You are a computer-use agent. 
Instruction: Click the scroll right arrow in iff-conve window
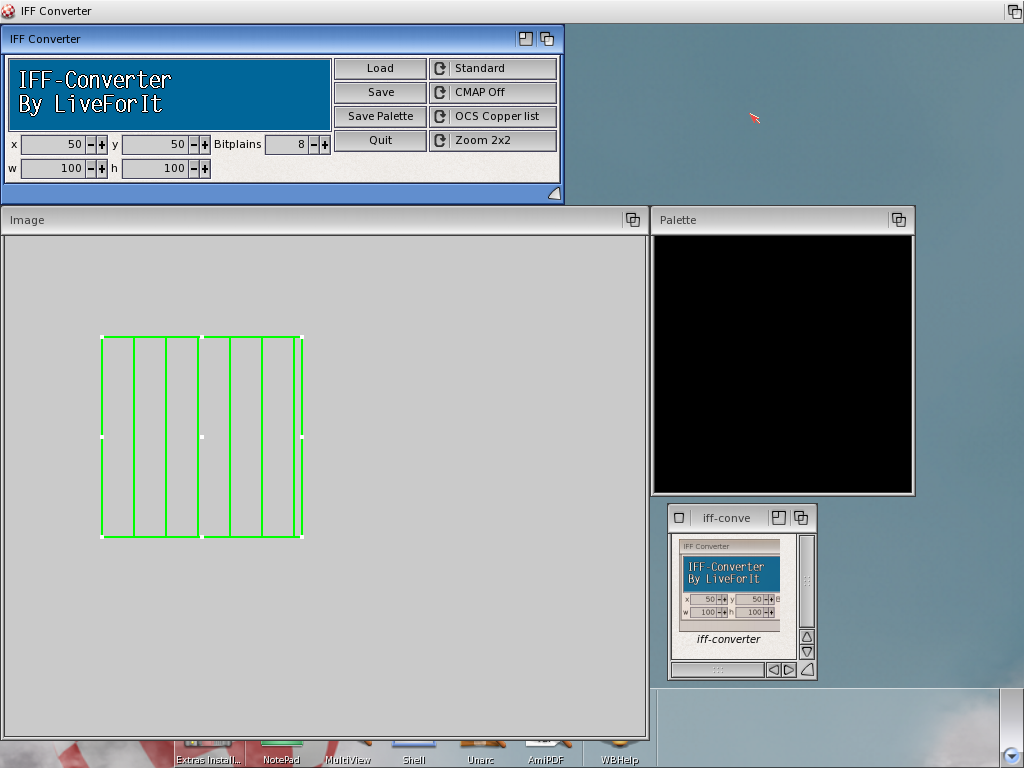point(789,670)
